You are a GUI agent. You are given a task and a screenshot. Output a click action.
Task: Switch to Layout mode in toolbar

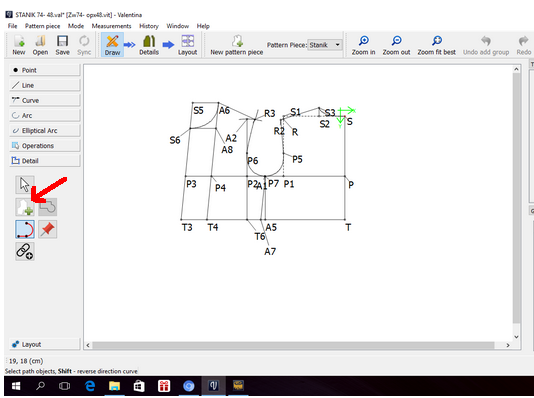pos(187,45)
